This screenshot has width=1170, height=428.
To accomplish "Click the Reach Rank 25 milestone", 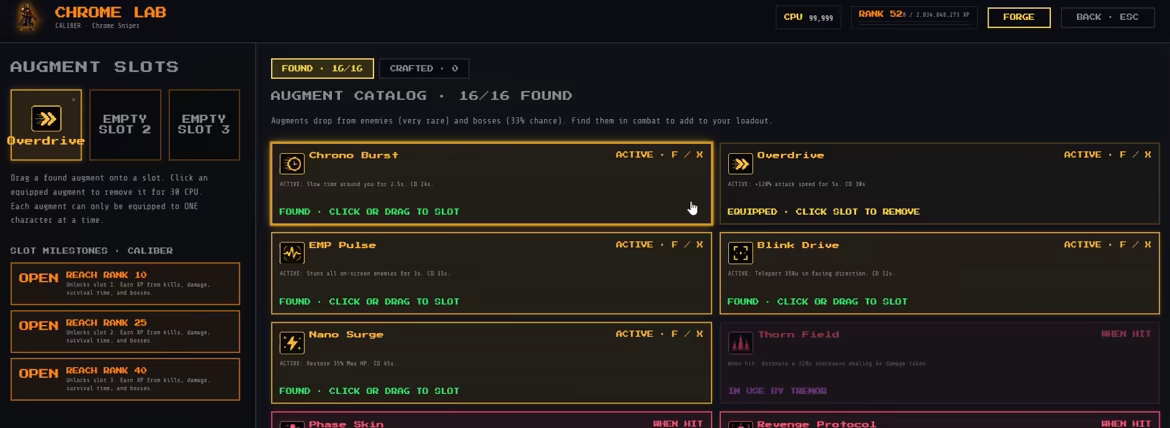I will tap(125, 331).
